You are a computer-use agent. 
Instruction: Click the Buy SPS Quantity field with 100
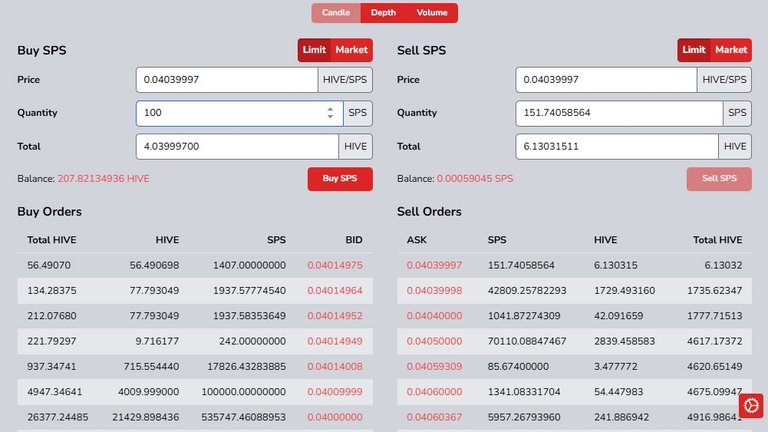point(240,113)
